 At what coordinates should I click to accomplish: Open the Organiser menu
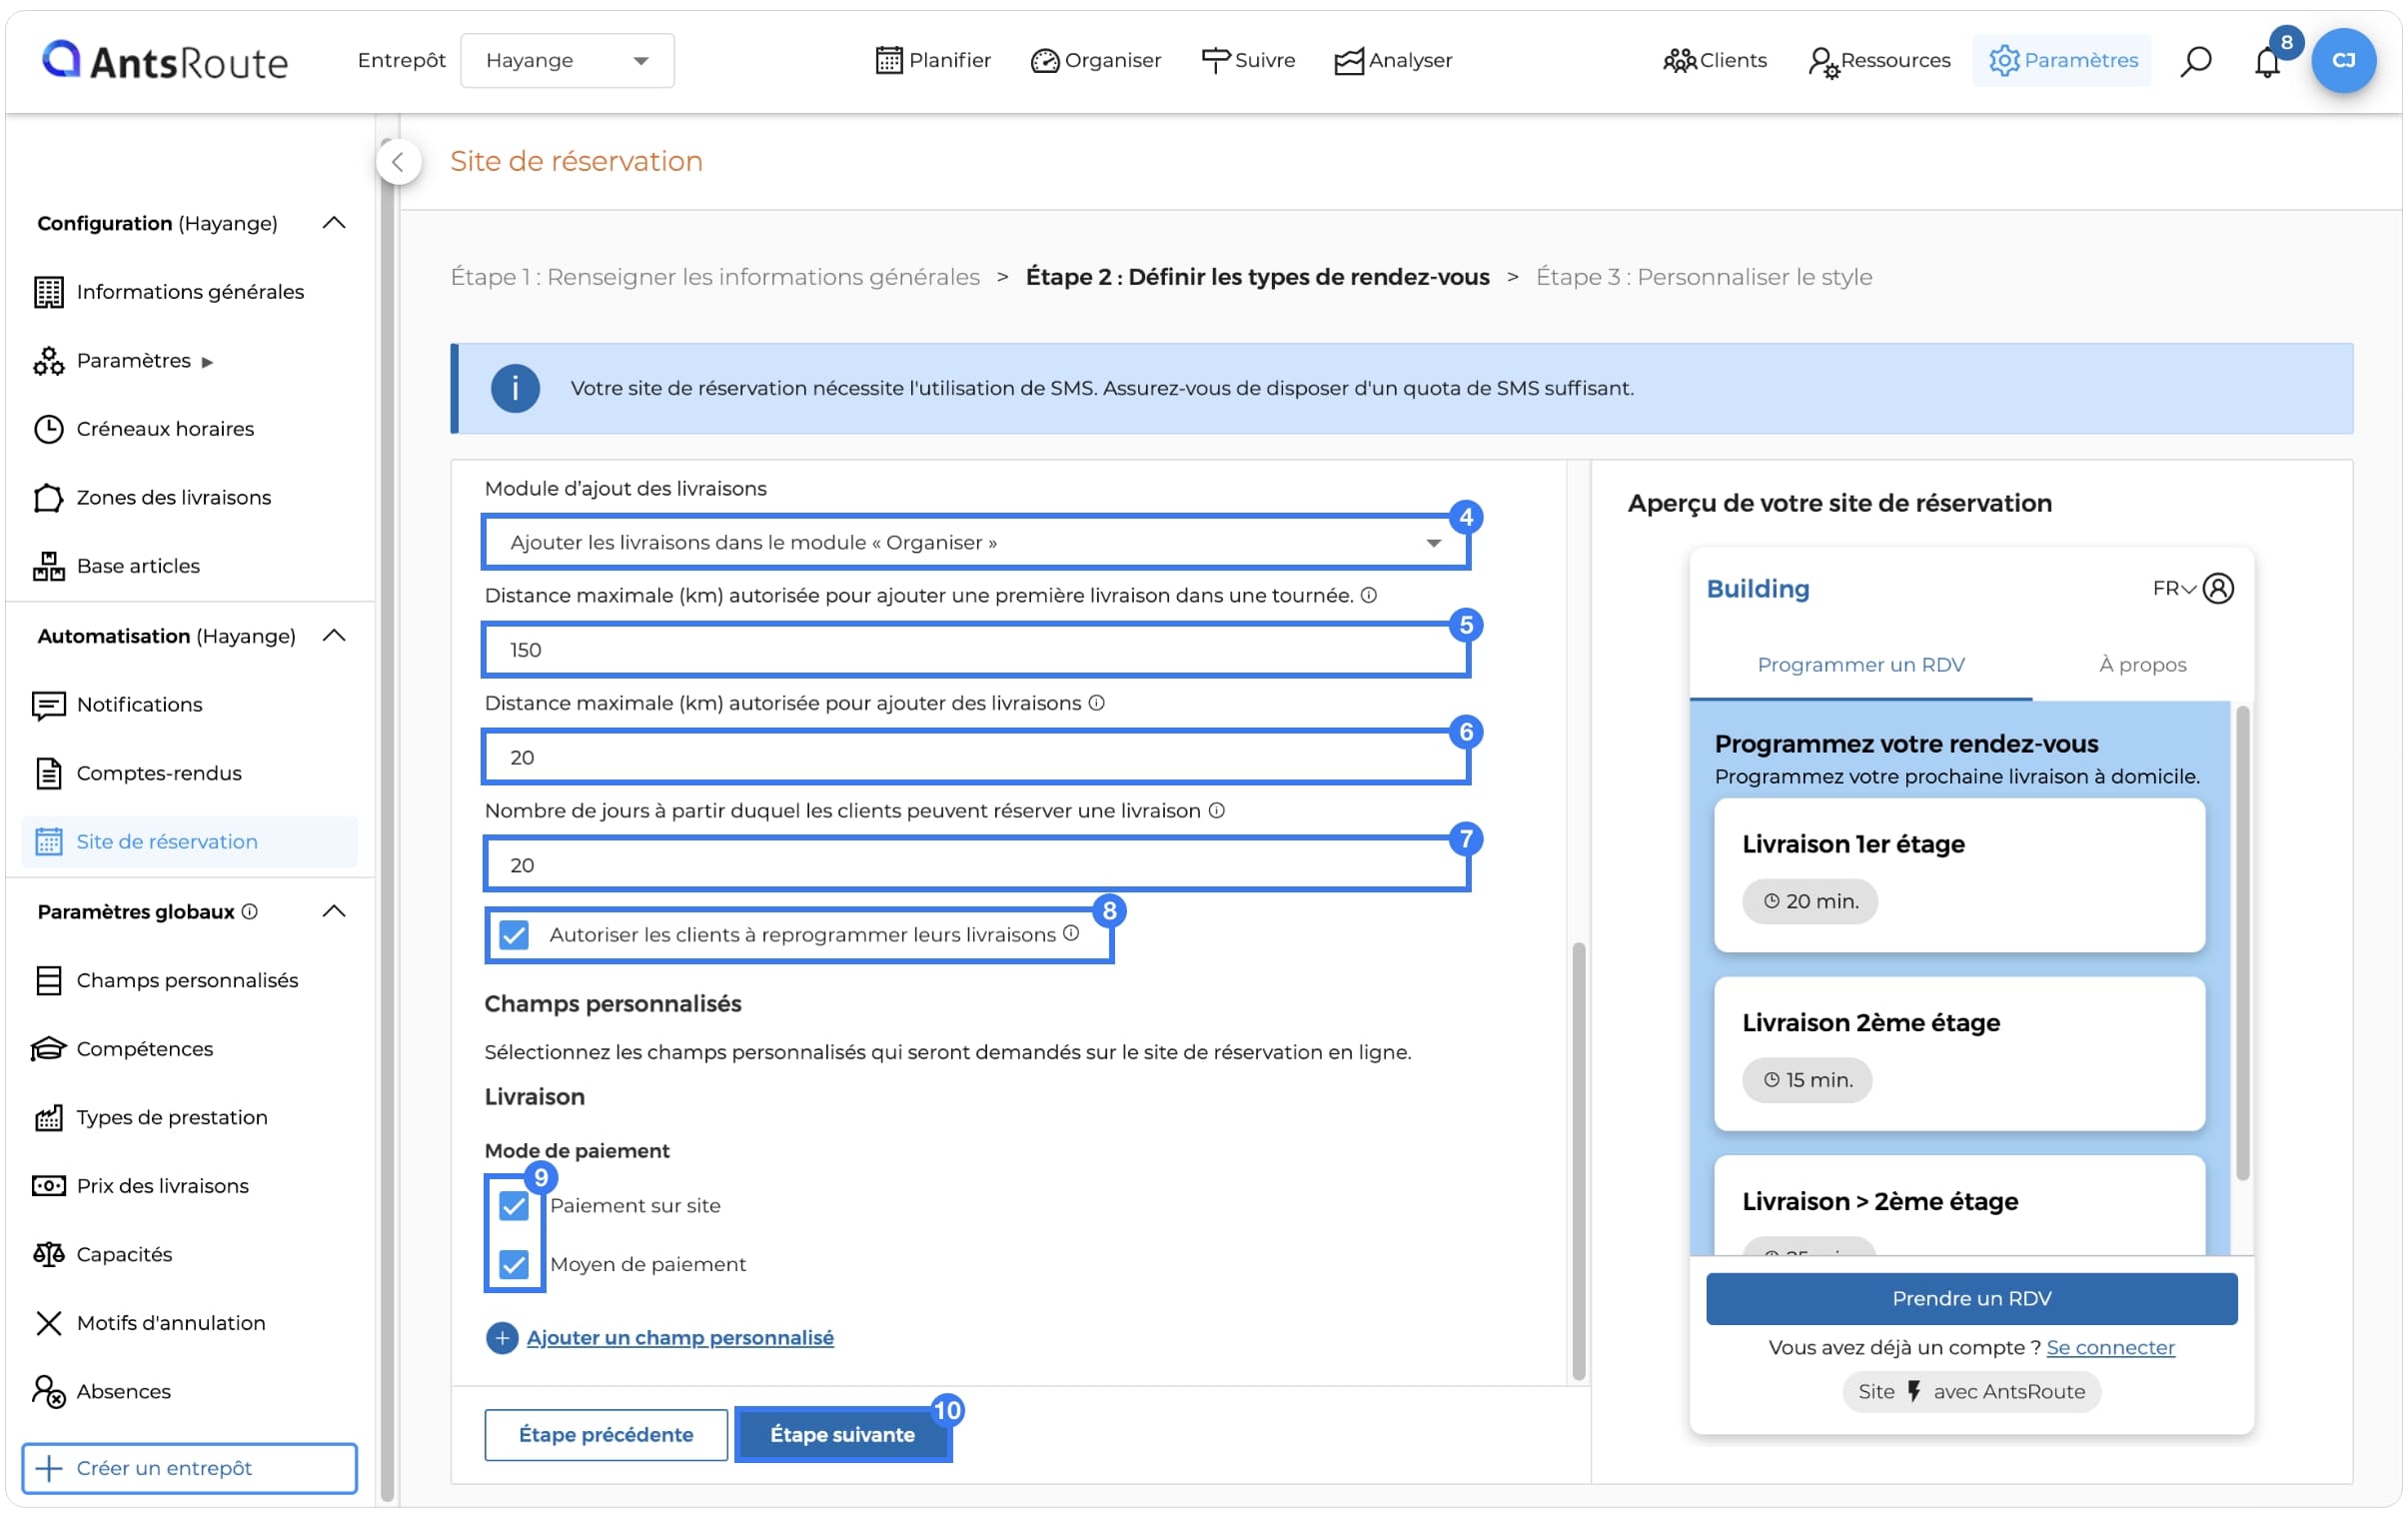click(1095, 61)
